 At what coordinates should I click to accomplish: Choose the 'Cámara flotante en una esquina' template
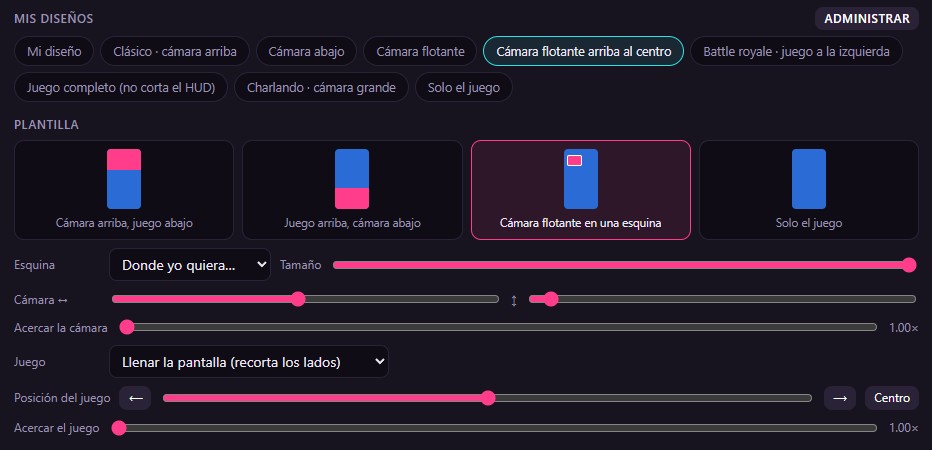(x=581, y=190)
